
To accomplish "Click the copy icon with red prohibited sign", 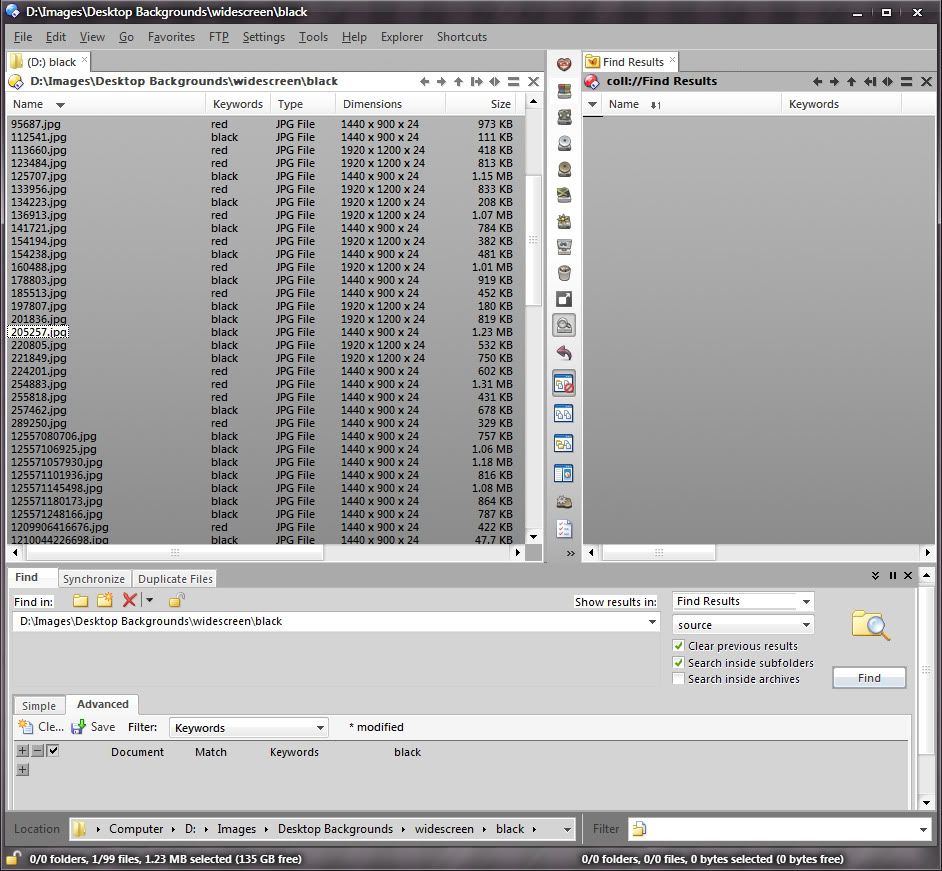I will (564, 383).
